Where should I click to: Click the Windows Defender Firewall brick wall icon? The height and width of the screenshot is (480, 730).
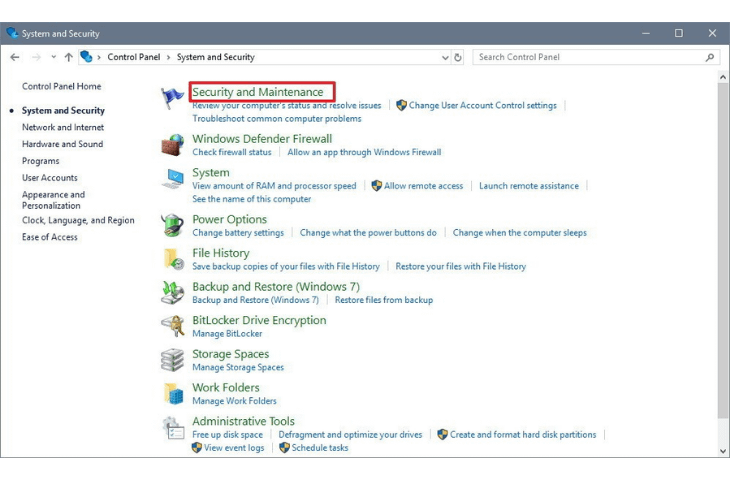point(173,145)
